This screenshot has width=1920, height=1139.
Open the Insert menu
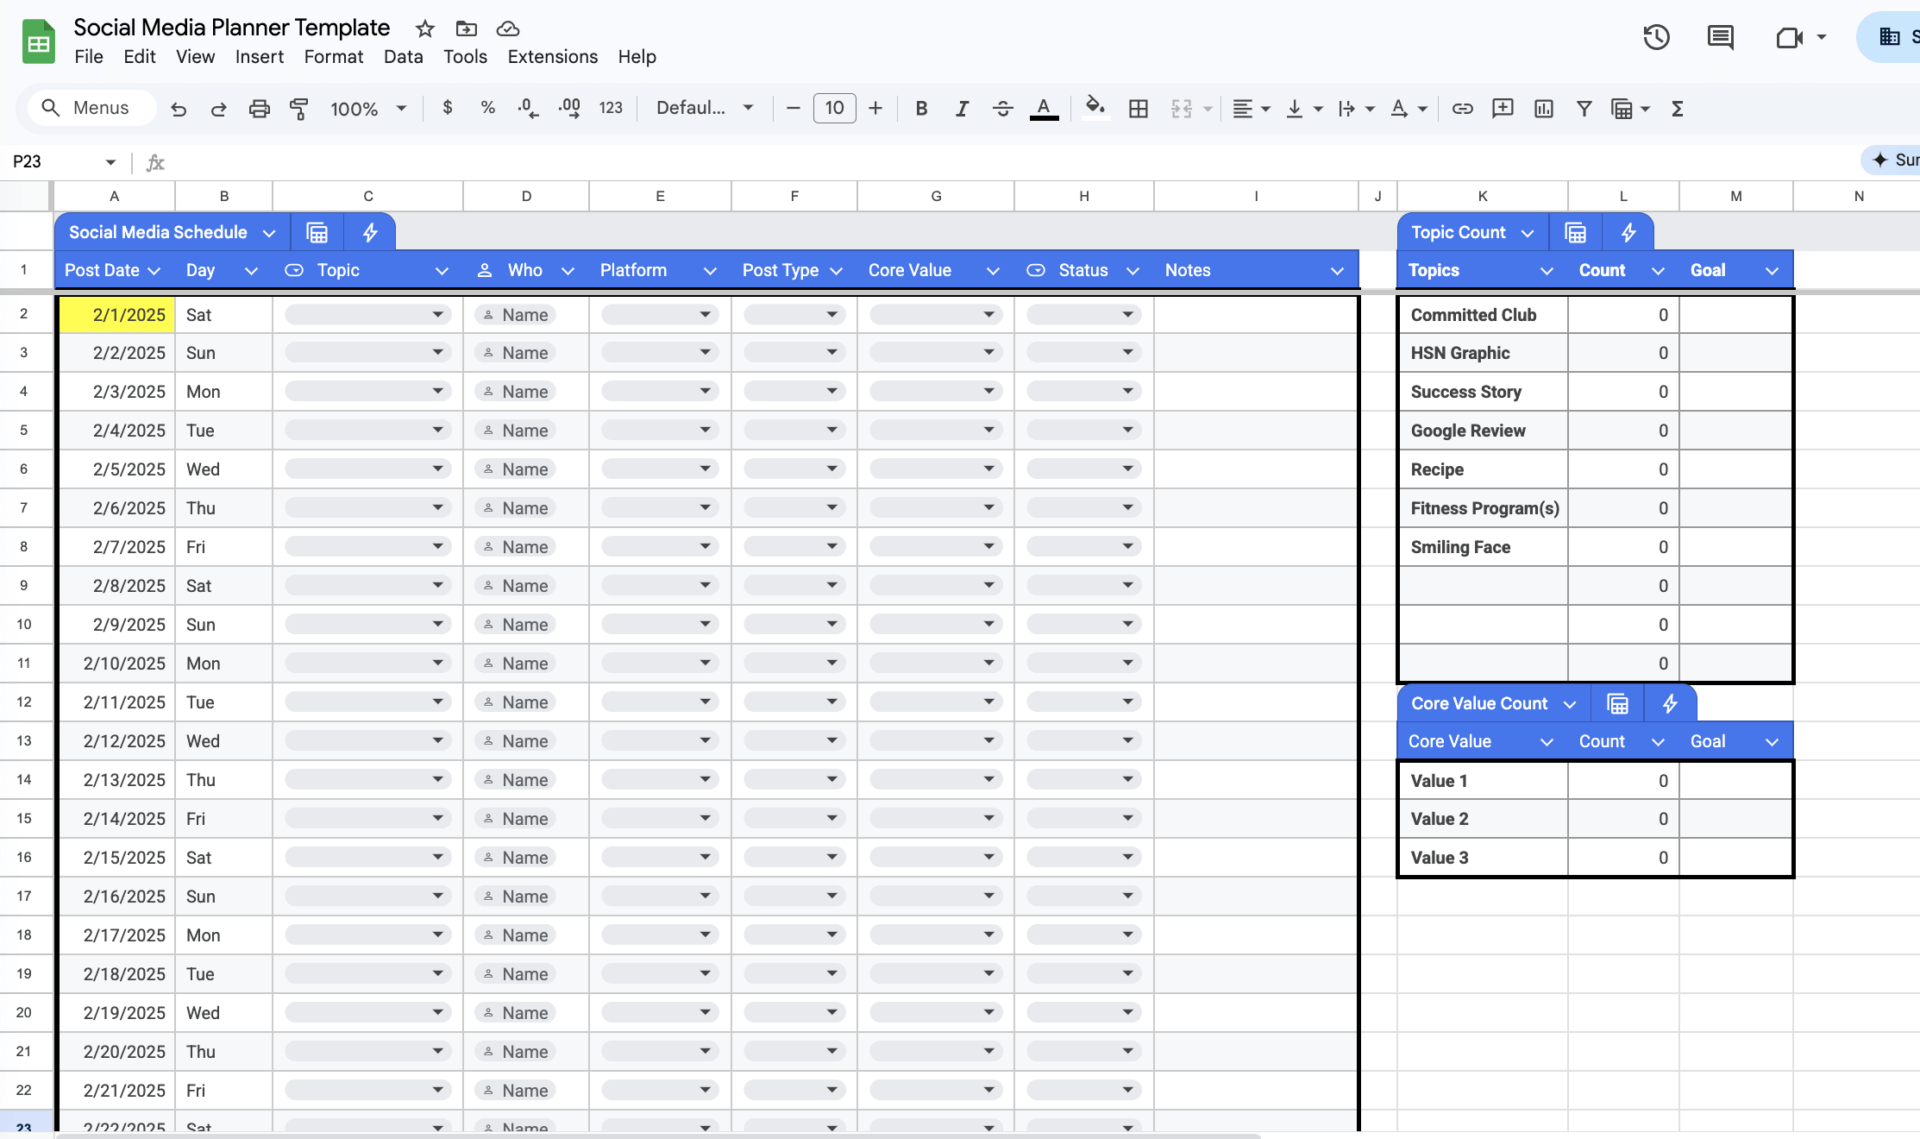pos(259,57)
